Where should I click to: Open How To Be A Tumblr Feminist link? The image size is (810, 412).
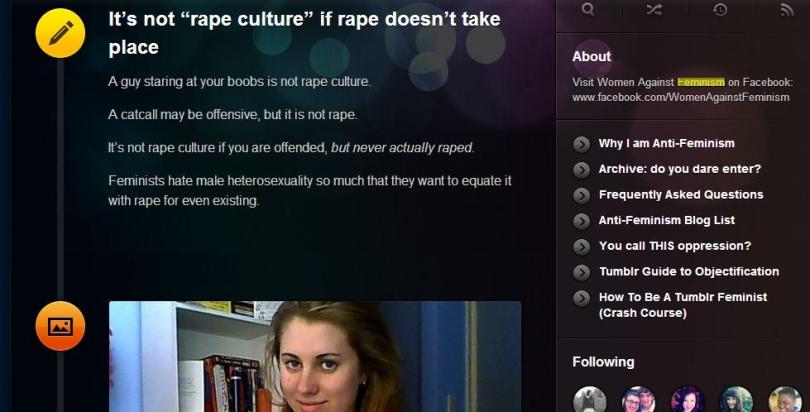[x=683, y=305]
